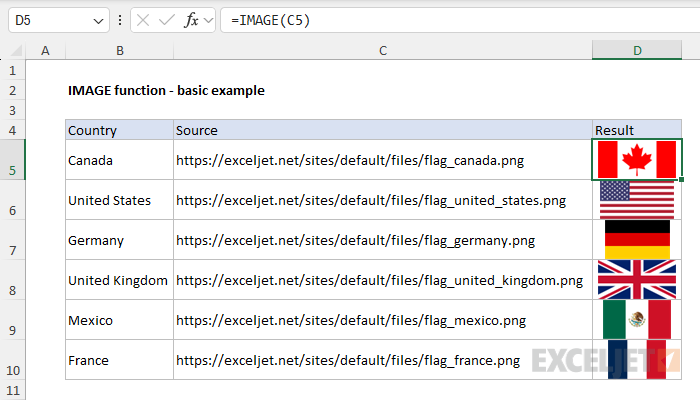
Task: Select column D header
Action: coord(637,50)
